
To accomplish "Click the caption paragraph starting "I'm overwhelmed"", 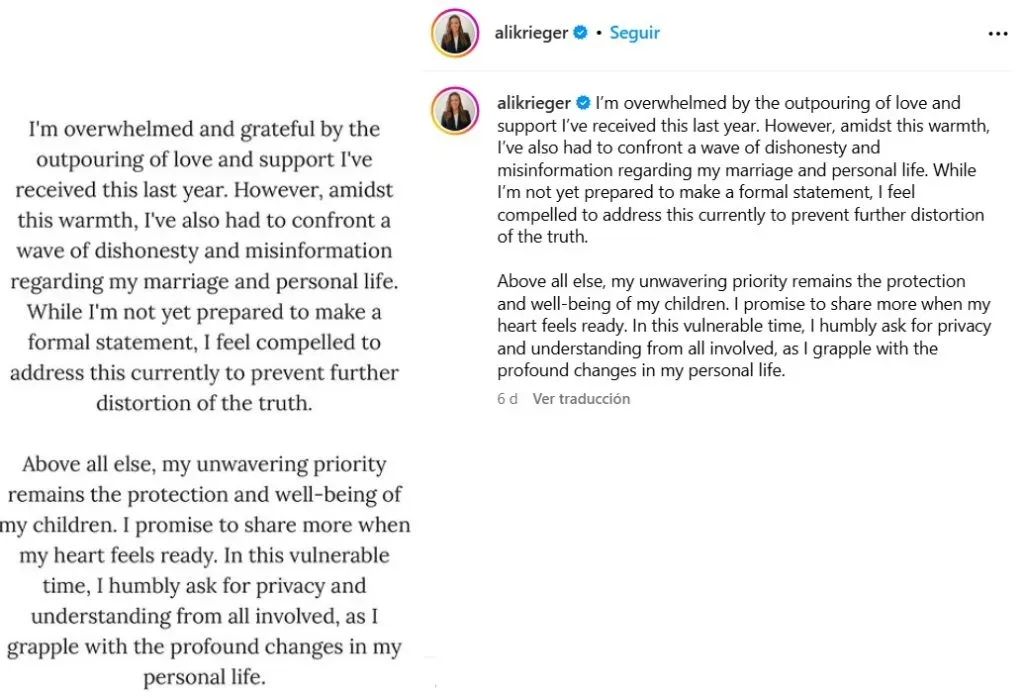I will point(743,170).
